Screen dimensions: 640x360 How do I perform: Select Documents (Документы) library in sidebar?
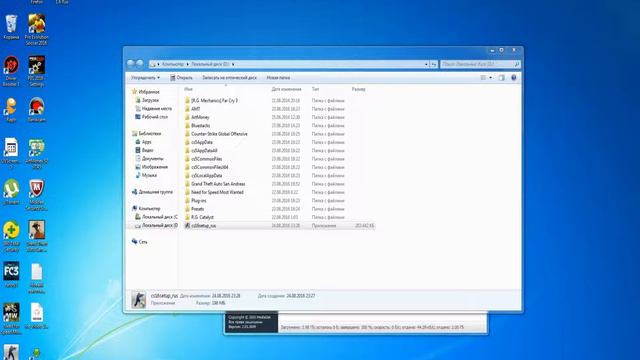tap(153, 158)
